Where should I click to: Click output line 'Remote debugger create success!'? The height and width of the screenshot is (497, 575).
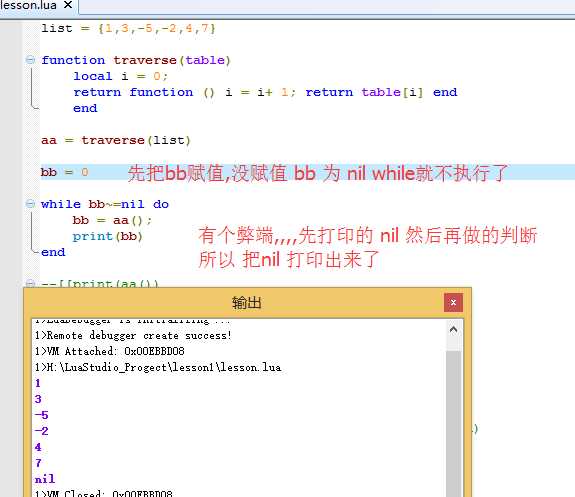click(x=133, y=336)
